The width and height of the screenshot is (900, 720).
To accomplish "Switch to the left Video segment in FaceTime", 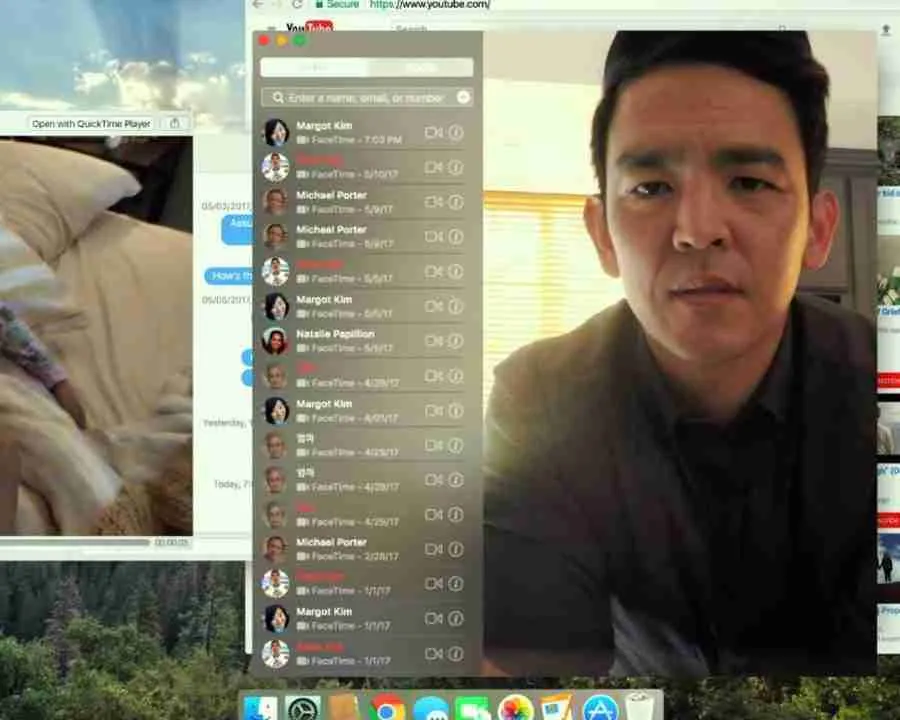I will pos(313,68).
